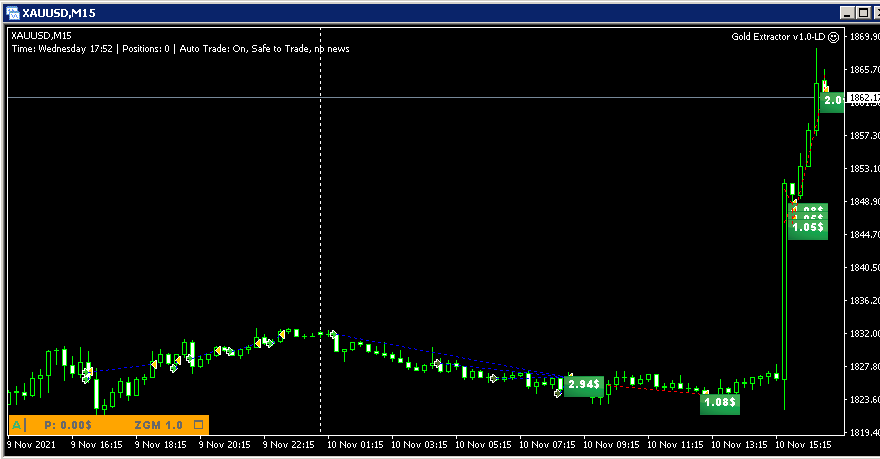Click the green A icon in orange panel

pyautogui.click(x=16, y=425)
